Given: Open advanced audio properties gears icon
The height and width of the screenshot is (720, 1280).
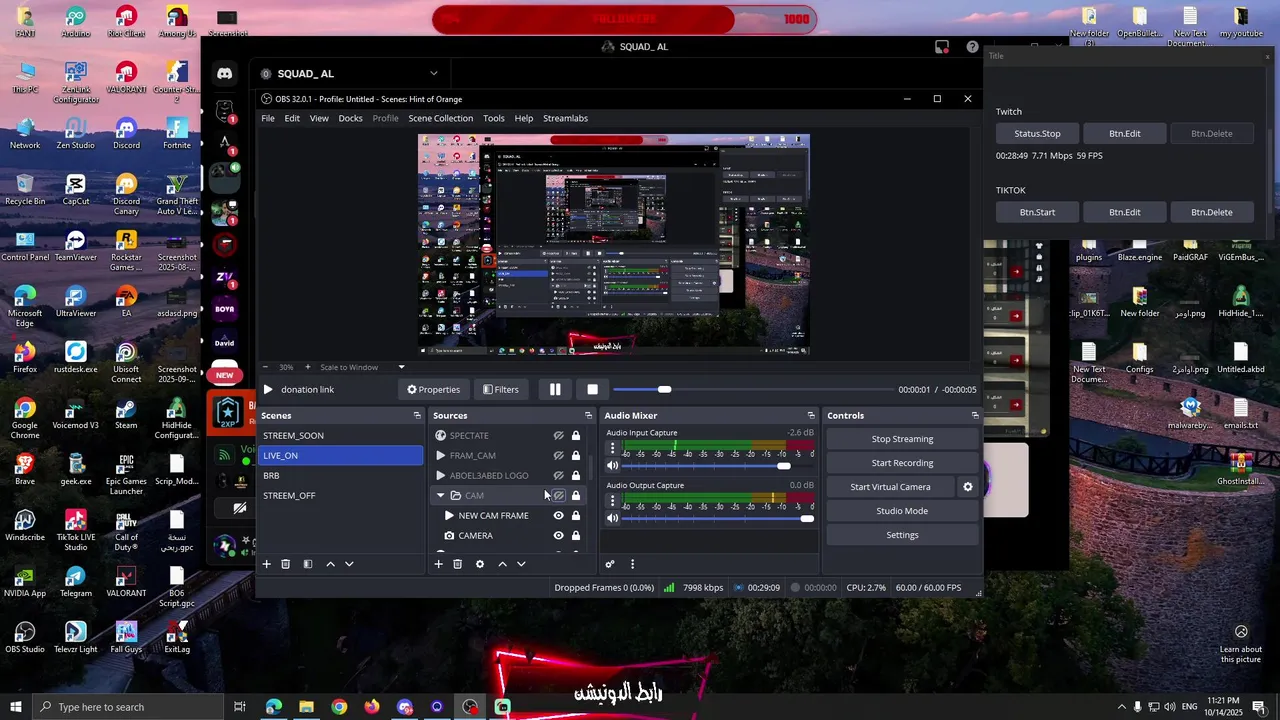Looking at the screenshot, I should [x=610, y=564].
